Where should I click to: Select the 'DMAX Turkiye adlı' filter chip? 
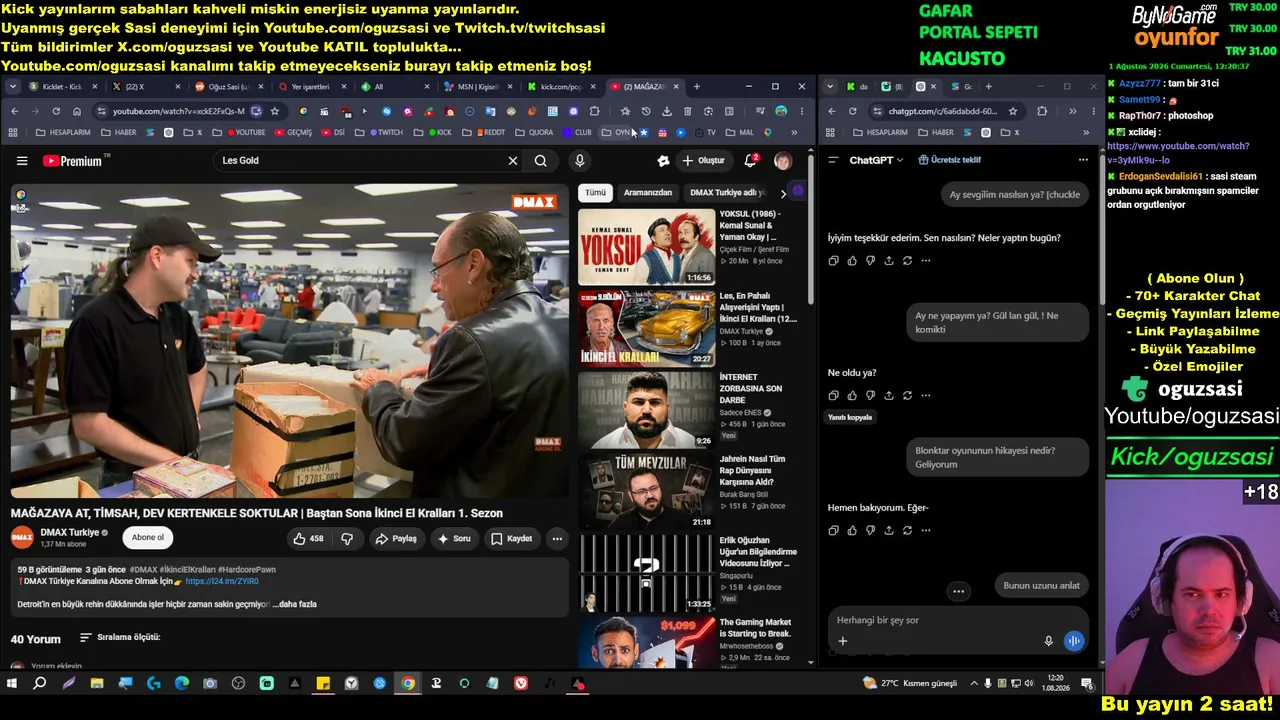pos(727,192)
